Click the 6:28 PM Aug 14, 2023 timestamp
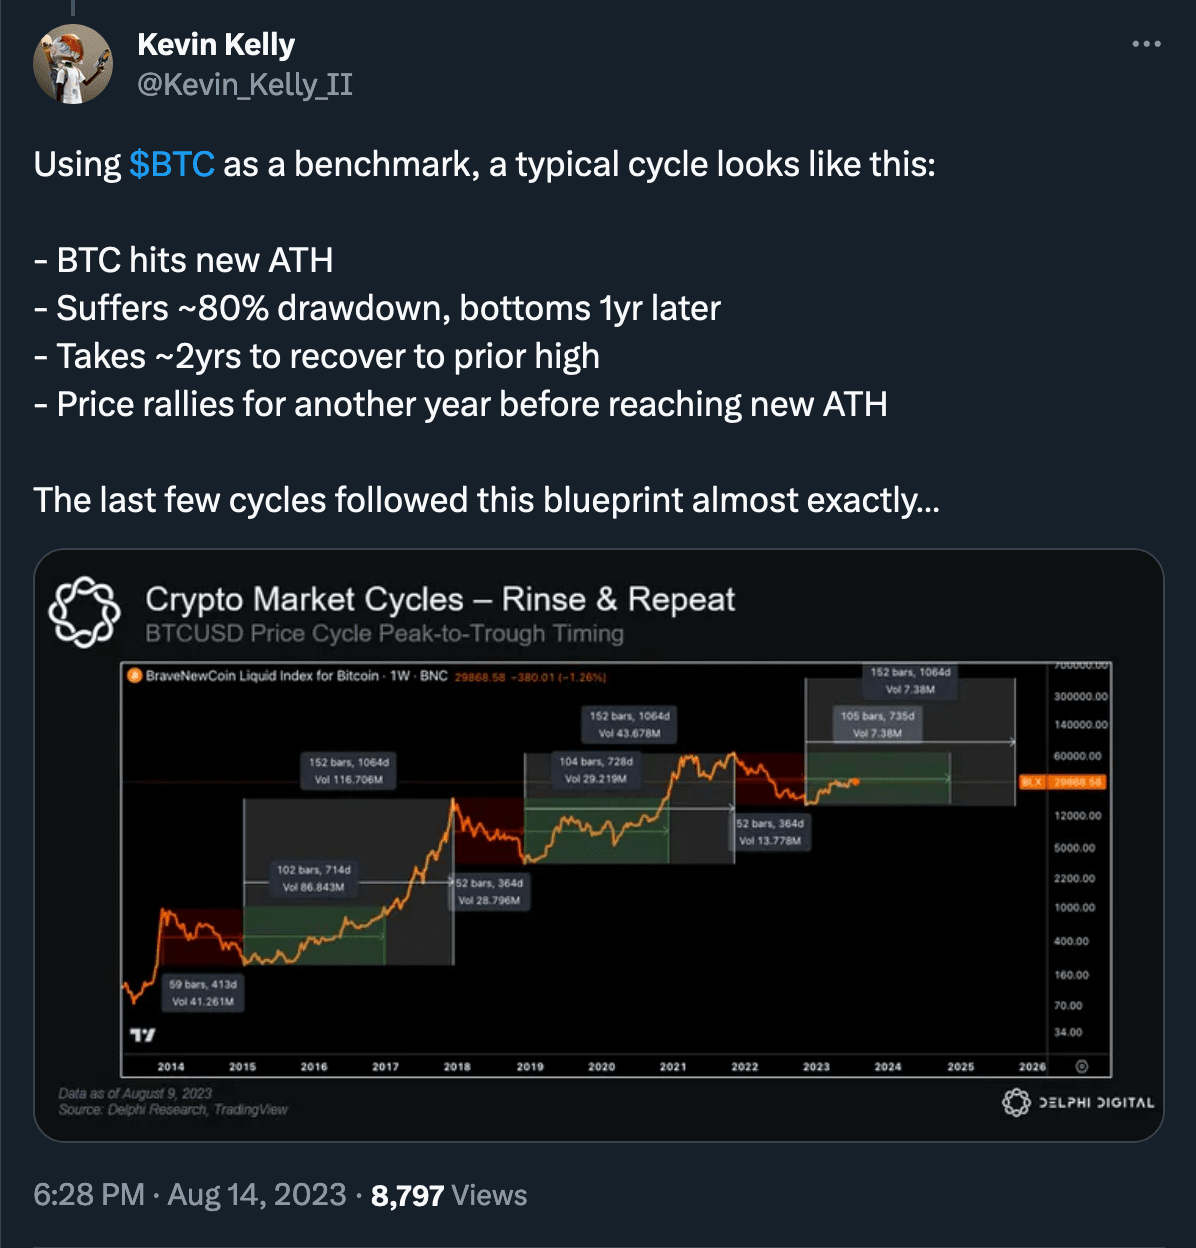1196x1248 pixels. pyautogui.click(x=190, y=1195)
